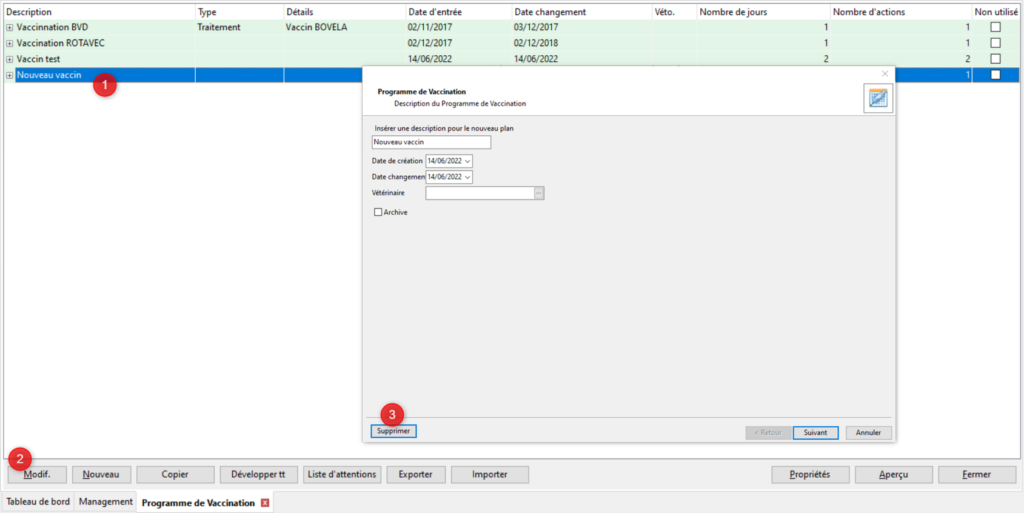
Task: Switch to the Tableau de bord tab
Action: (x=38, y=502)
